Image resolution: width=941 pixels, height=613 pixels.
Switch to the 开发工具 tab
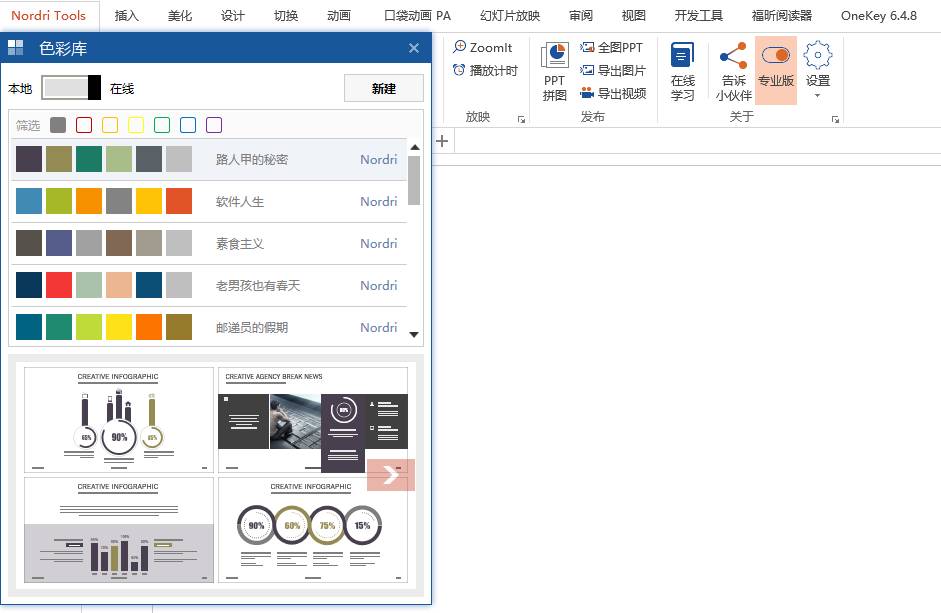point(698,16)
